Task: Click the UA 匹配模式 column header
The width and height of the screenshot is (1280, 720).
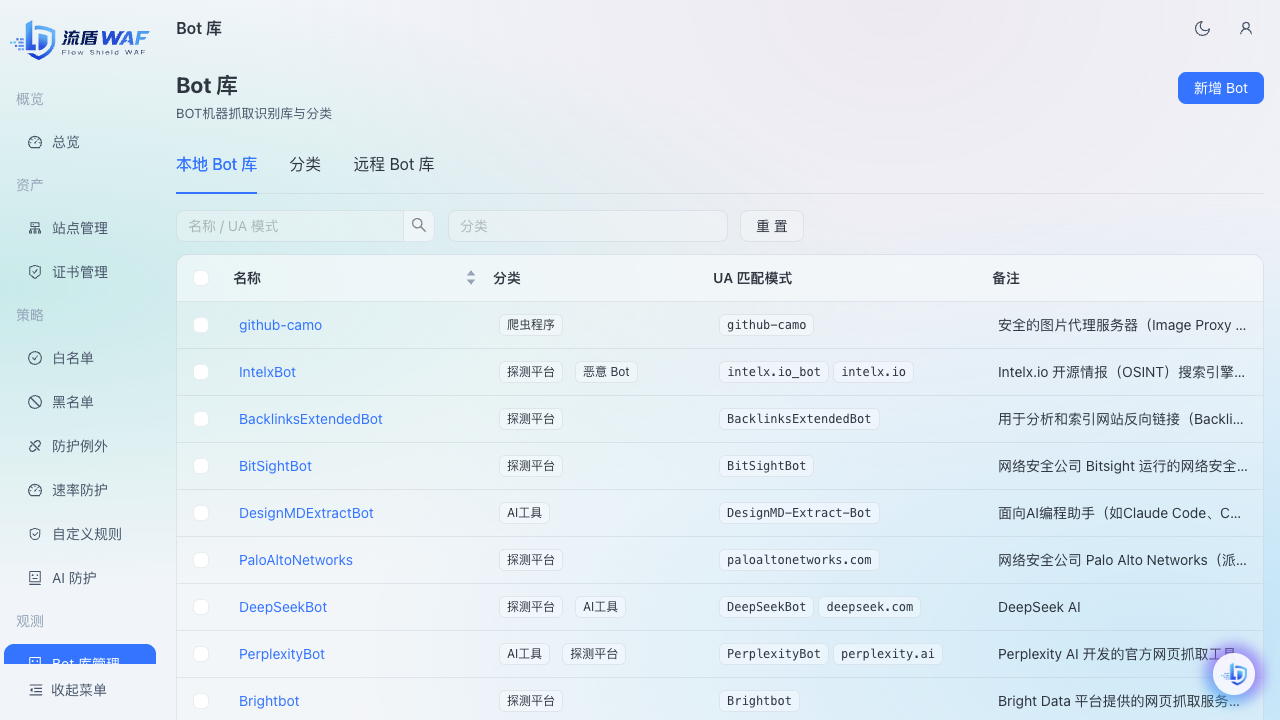Action: point(752,278)
